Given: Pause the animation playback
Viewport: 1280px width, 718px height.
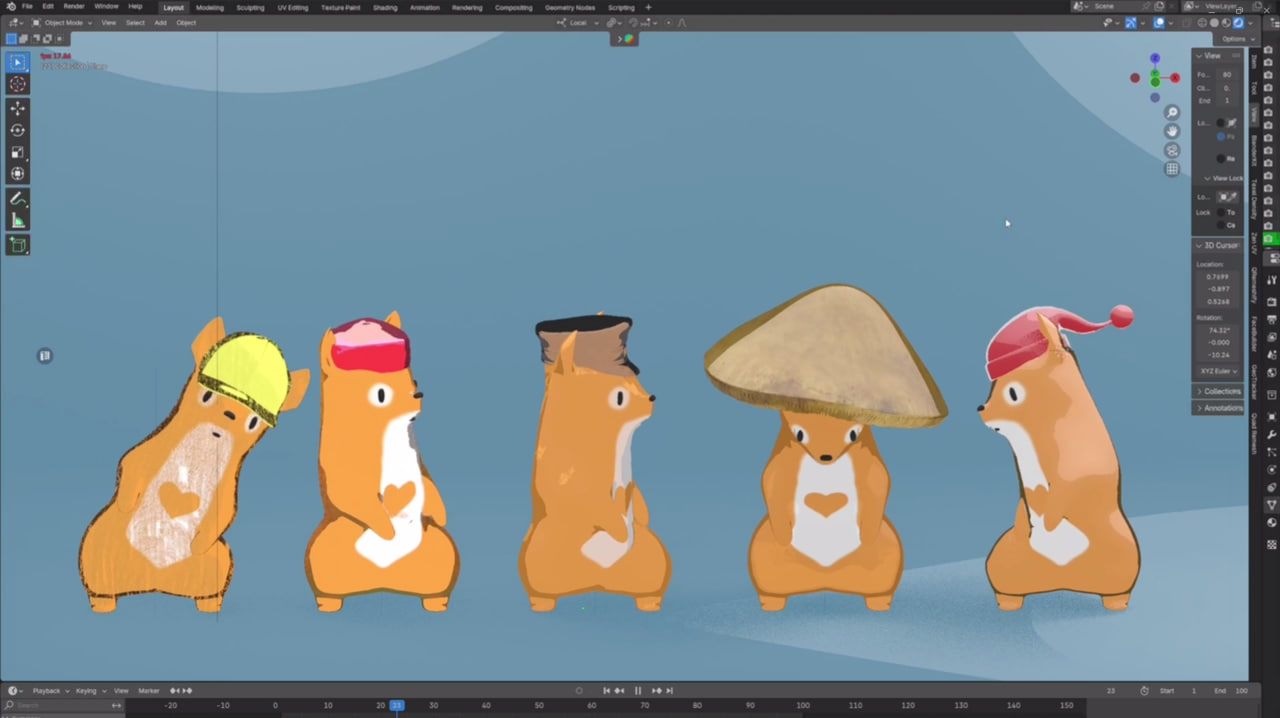Looking at the screenshot, I should (x=638, y=690).
